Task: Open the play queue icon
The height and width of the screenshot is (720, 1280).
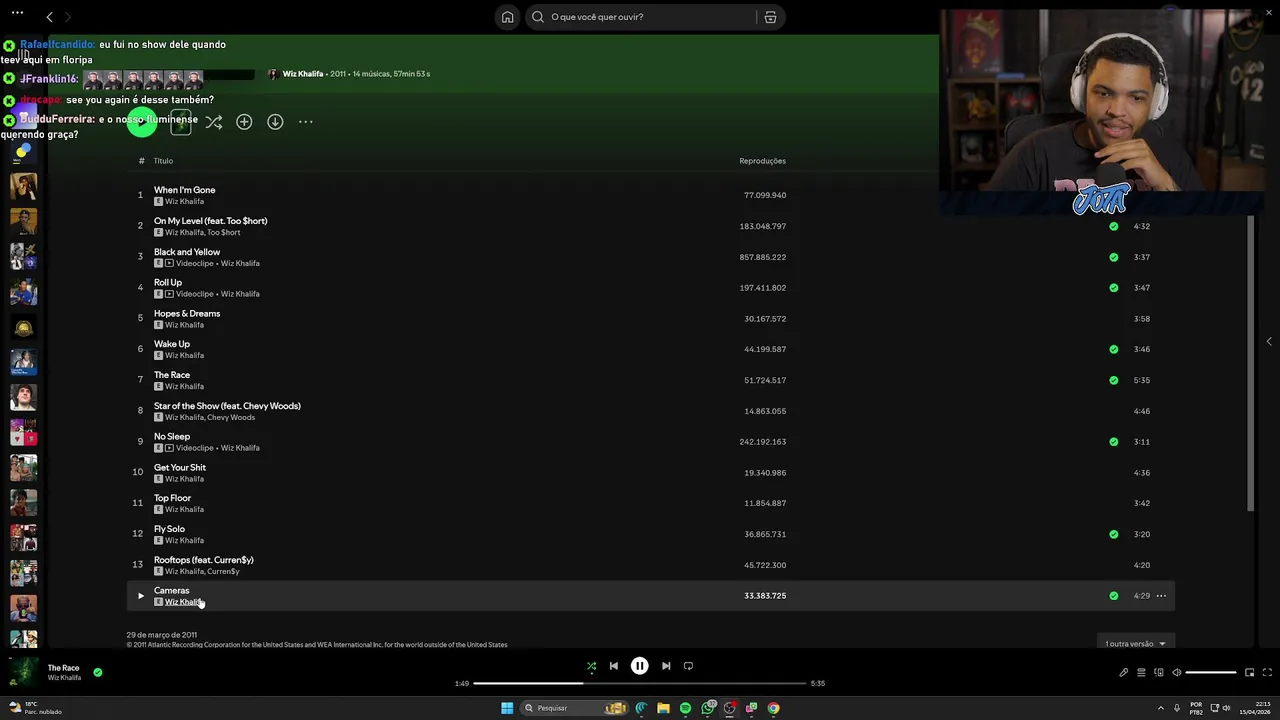Action: tap(1141, 673)
